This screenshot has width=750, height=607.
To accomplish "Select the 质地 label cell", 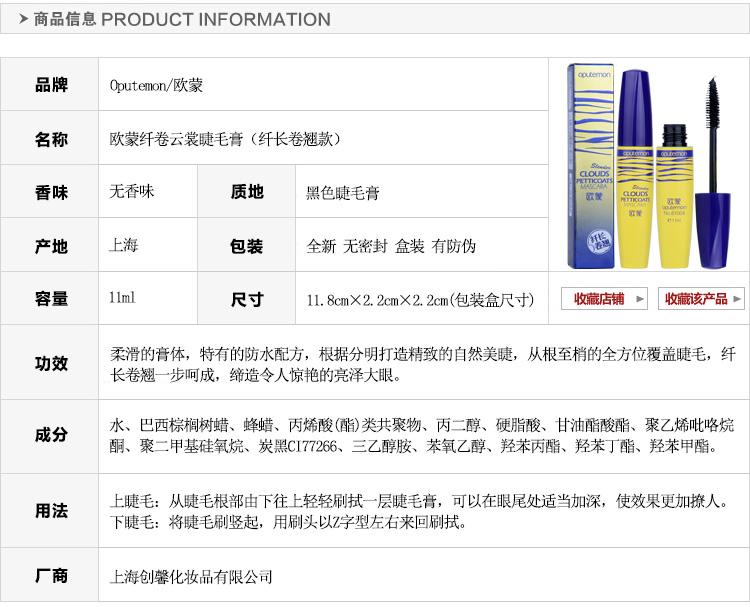I will (246, 191).
